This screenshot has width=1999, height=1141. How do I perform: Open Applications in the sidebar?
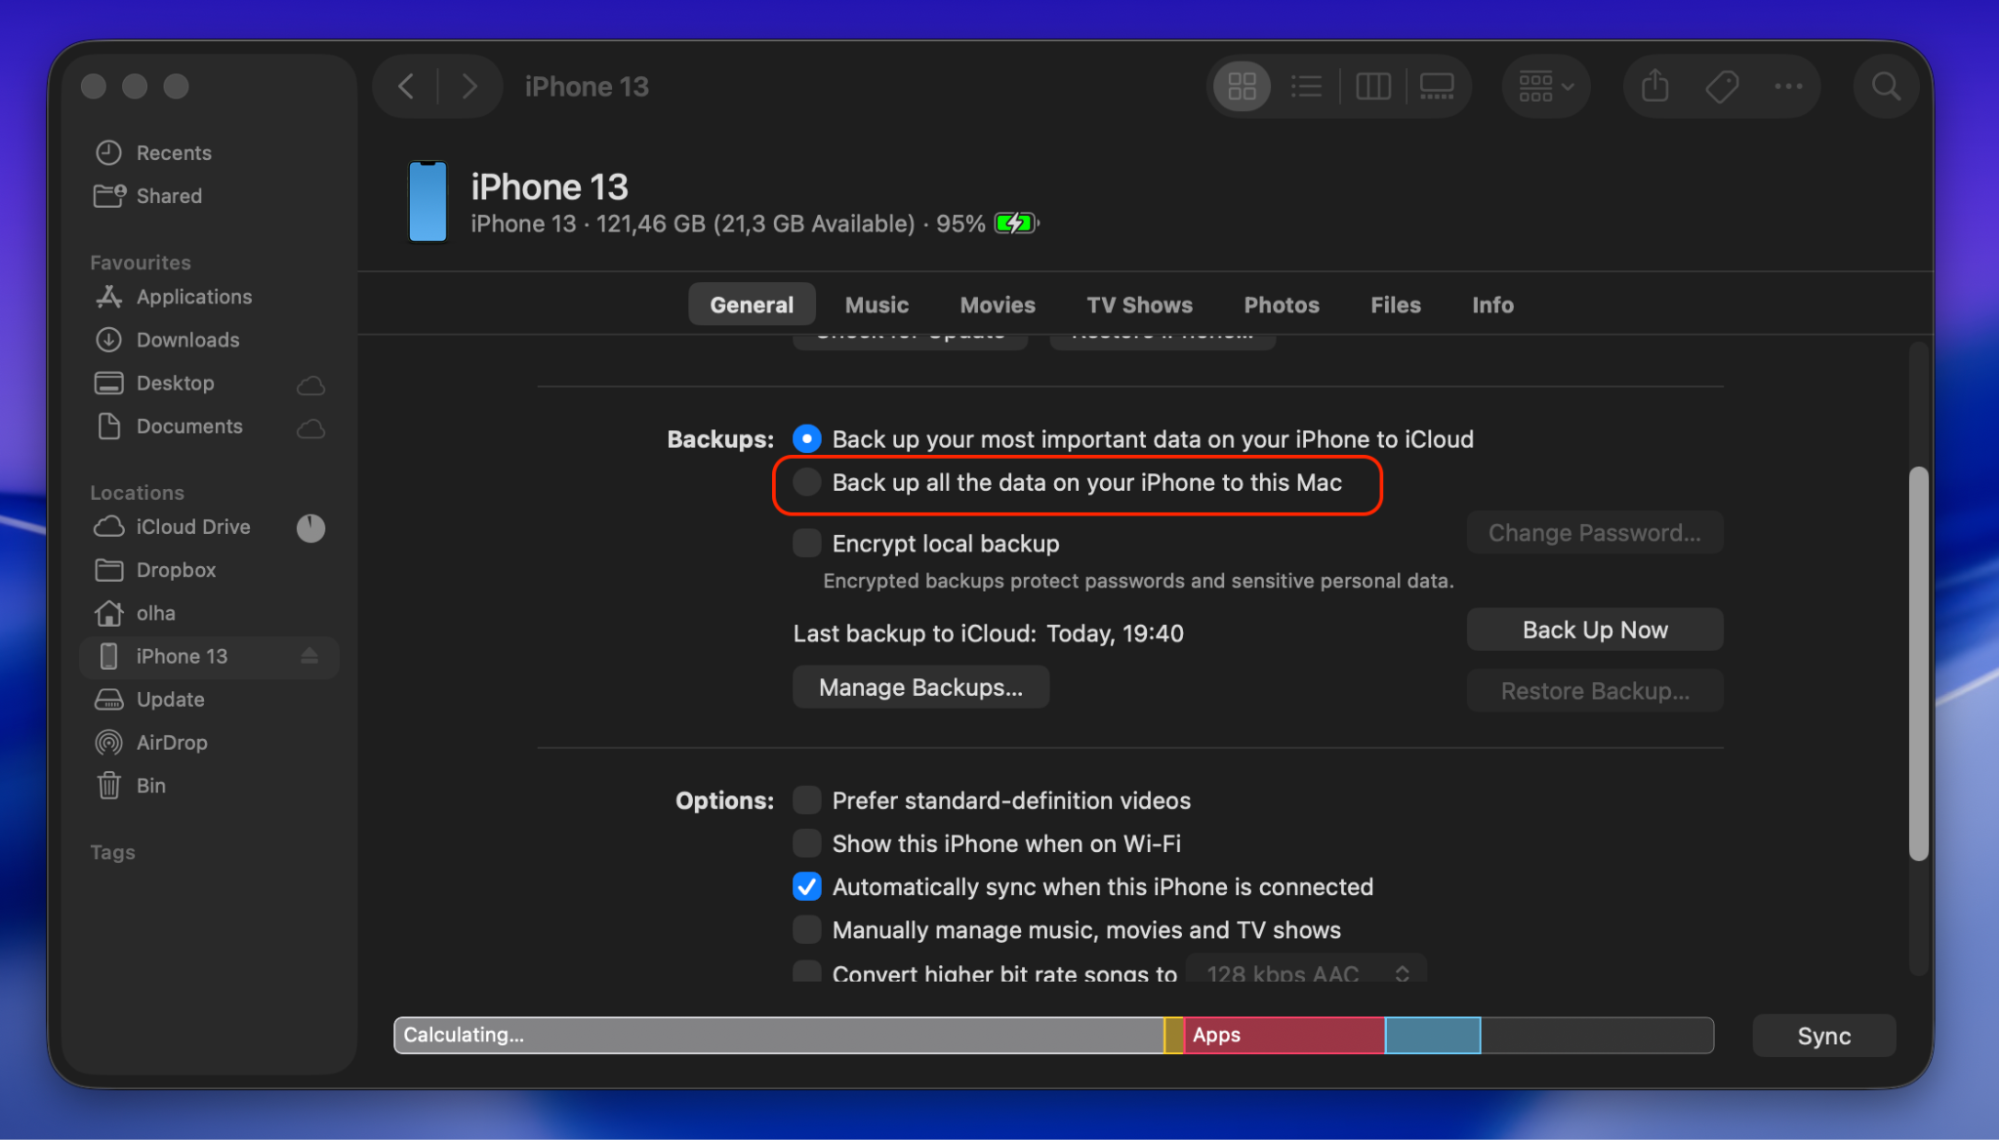(x=209, y=297)
